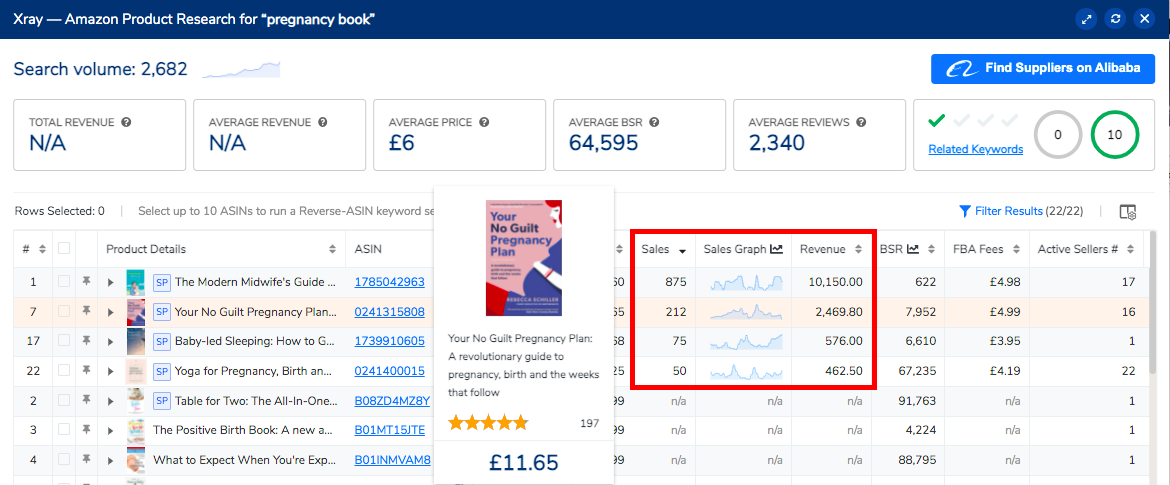Toggle the select-all checkbox in table header
Viewport: 1170px width, 485px height.
[x=64, y=248]
